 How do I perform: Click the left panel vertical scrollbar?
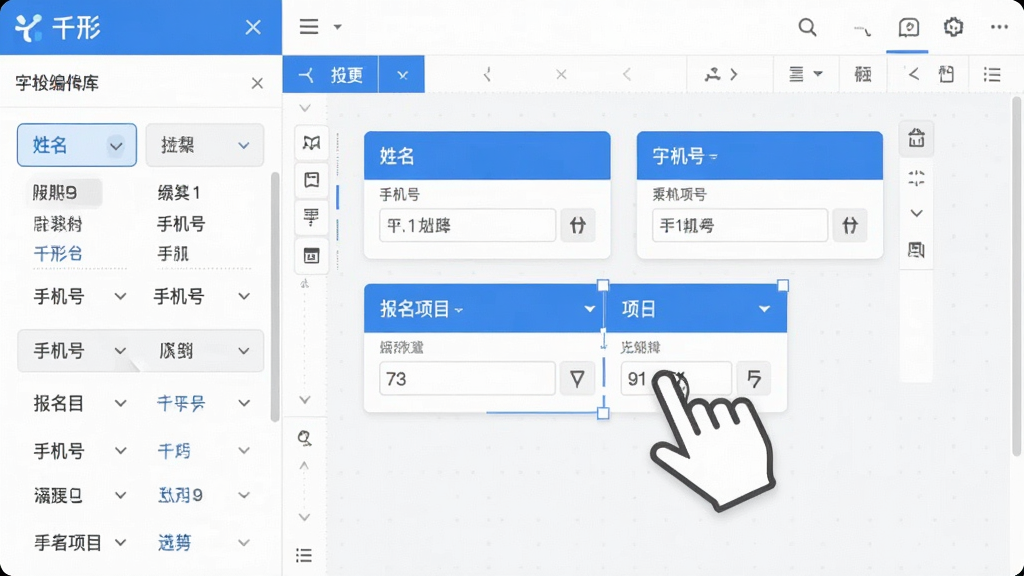tap(274, 297)
